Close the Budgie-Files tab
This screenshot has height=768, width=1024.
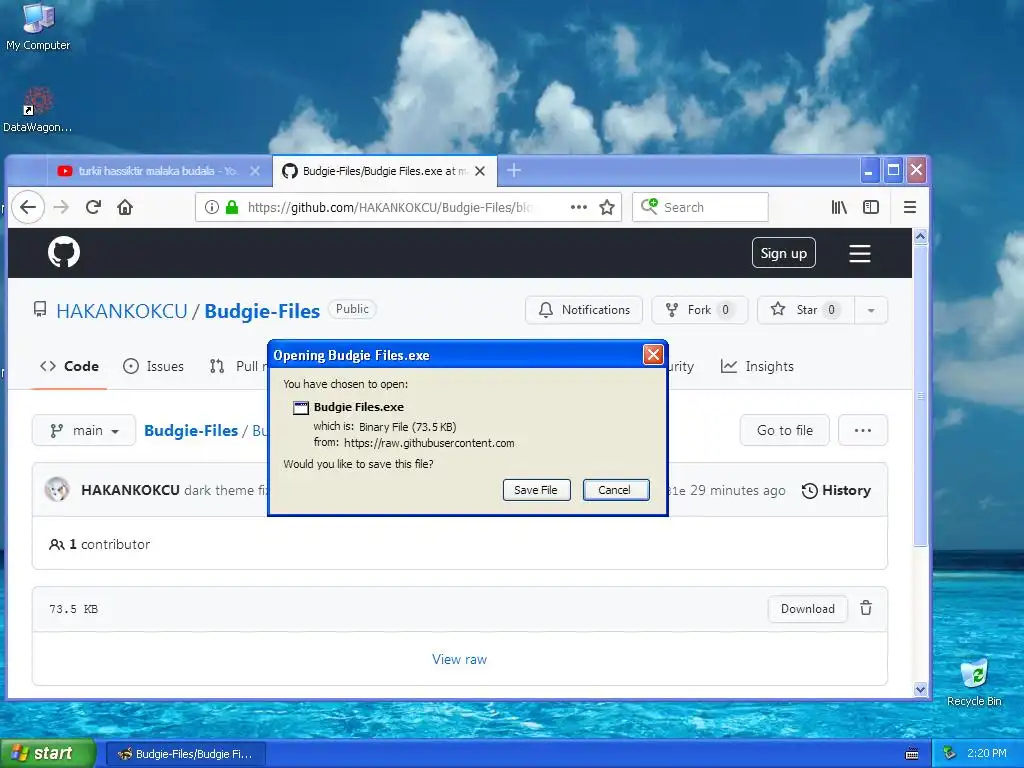tap(480, 170)
